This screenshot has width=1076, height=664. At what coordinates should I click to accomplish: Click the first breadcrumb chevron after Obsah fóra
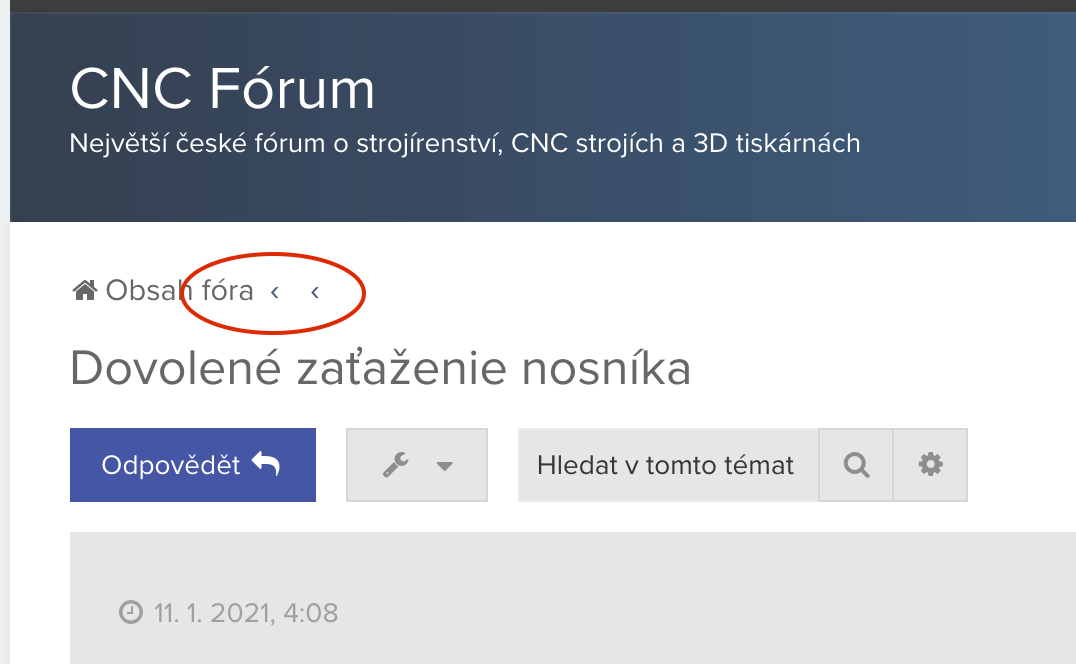click(275, 292)
